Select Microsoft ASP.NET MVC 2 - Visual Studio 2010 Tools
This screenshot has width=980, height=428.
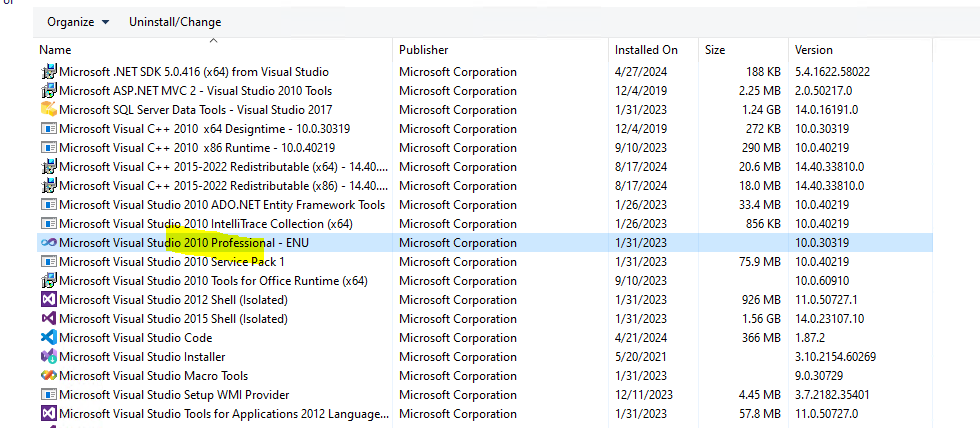[x=196, y=91]
